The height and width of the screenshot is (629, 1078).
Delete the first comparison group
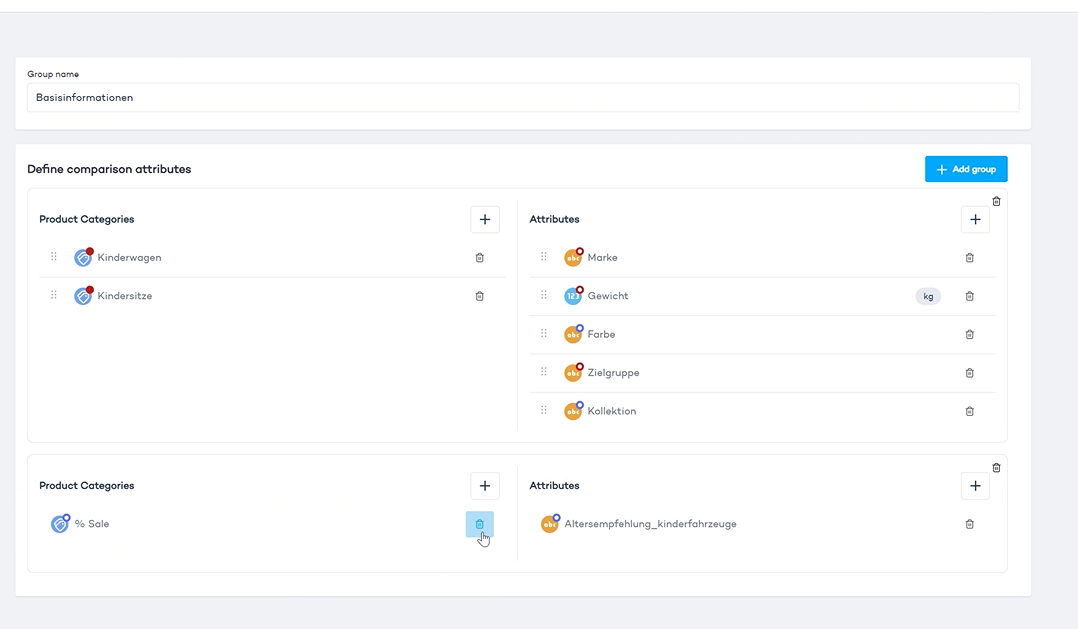coord(996,201)
